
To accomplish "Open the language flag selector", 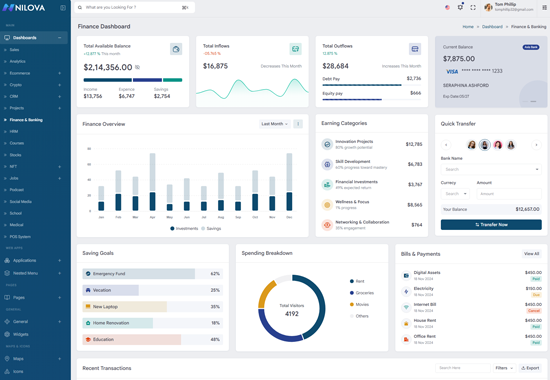I will (x=447, y=7).
